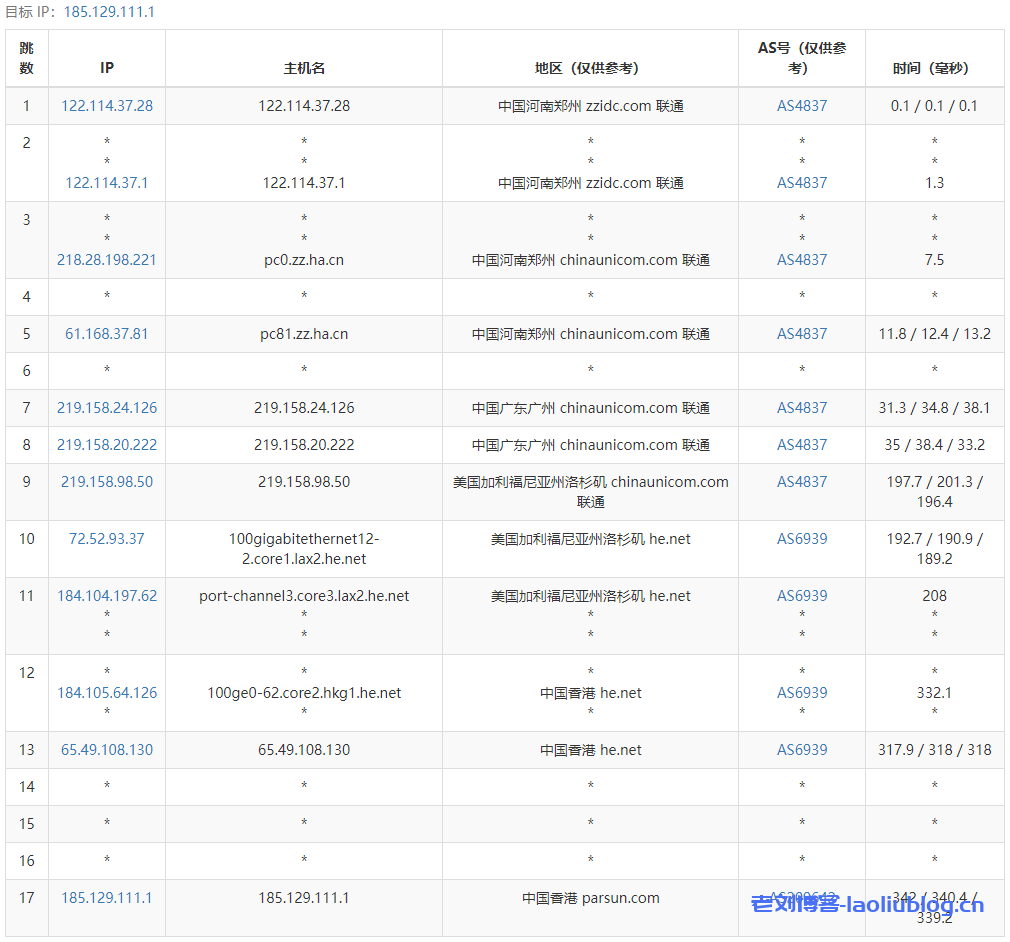Open the AS6939 link on hop 10

[801, 538]
